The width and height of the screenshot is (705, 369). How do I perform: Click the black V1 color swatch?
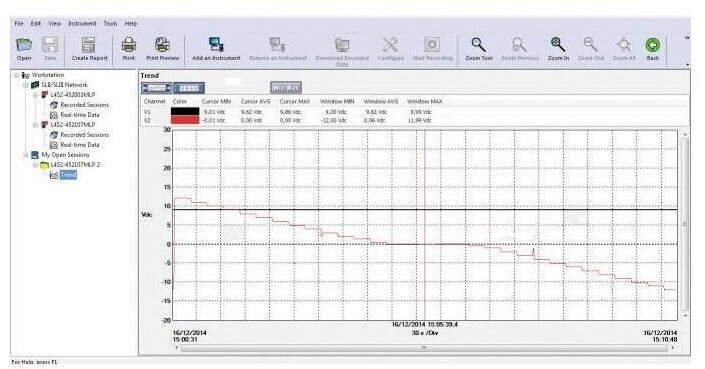coord(185,111)
